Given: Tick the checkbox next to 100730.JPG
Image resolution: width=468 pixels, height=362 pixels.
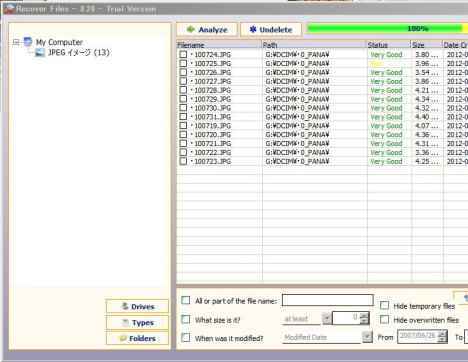Looking at the screenshot, I should [x=183, y=108].
